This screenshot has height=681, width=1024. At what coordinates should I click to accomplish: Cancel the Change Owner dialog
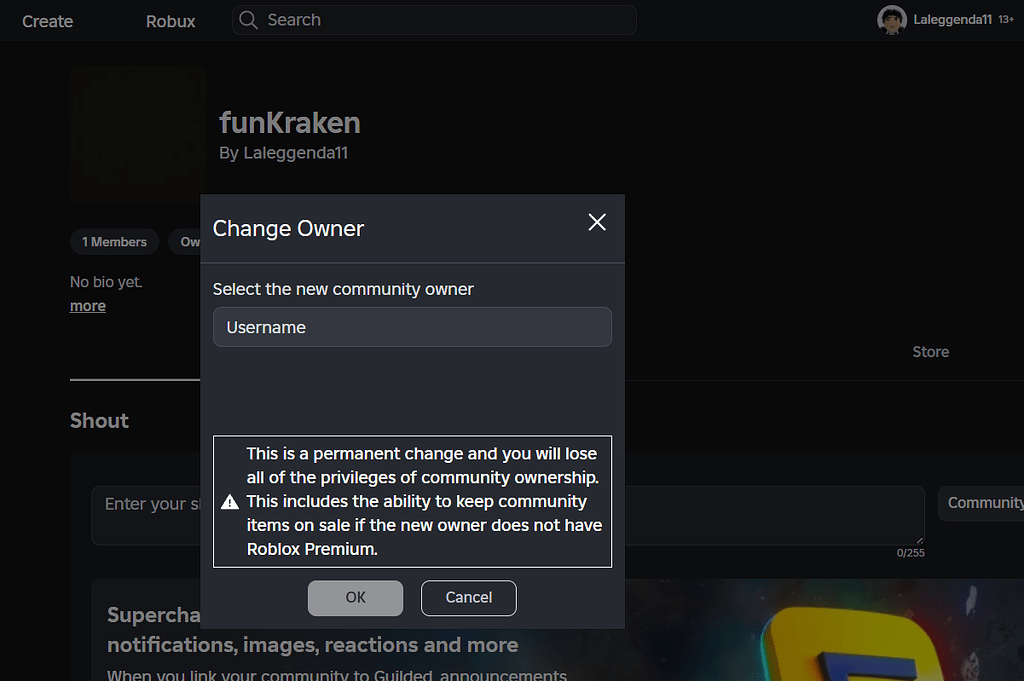click(x=468, y=597)
